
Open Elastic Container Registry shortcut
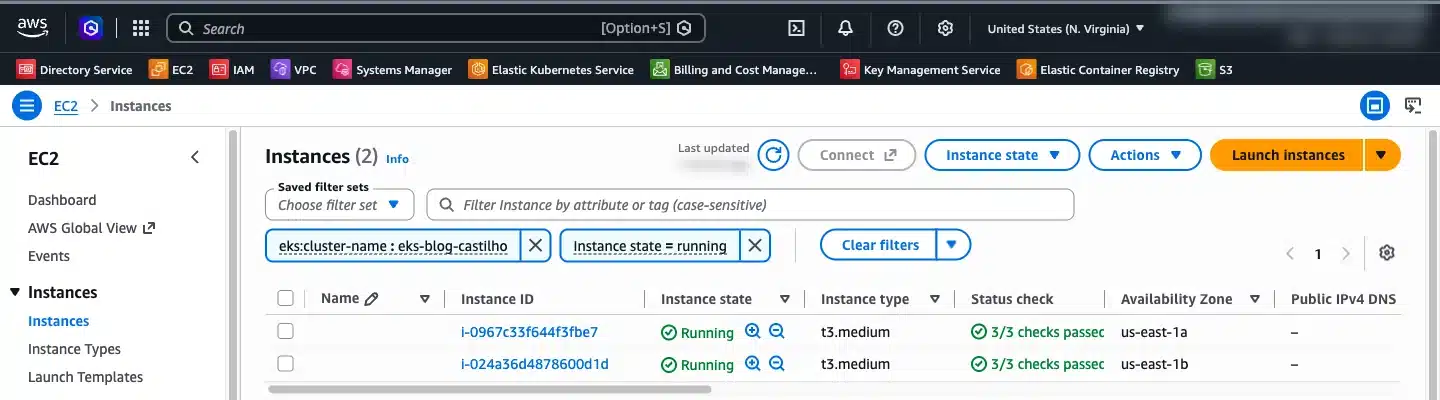(x=1098, y=70)
